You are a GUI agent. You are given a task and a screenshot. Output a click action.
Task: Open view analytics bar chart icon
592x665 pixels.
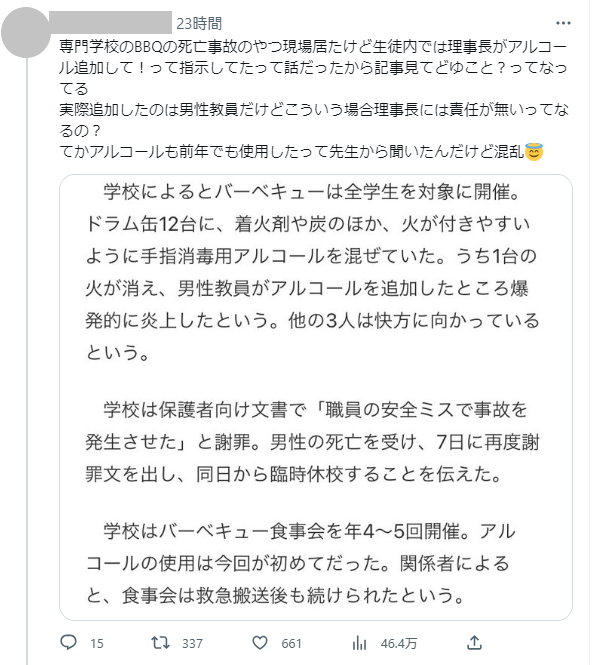(x=359, y=643)
